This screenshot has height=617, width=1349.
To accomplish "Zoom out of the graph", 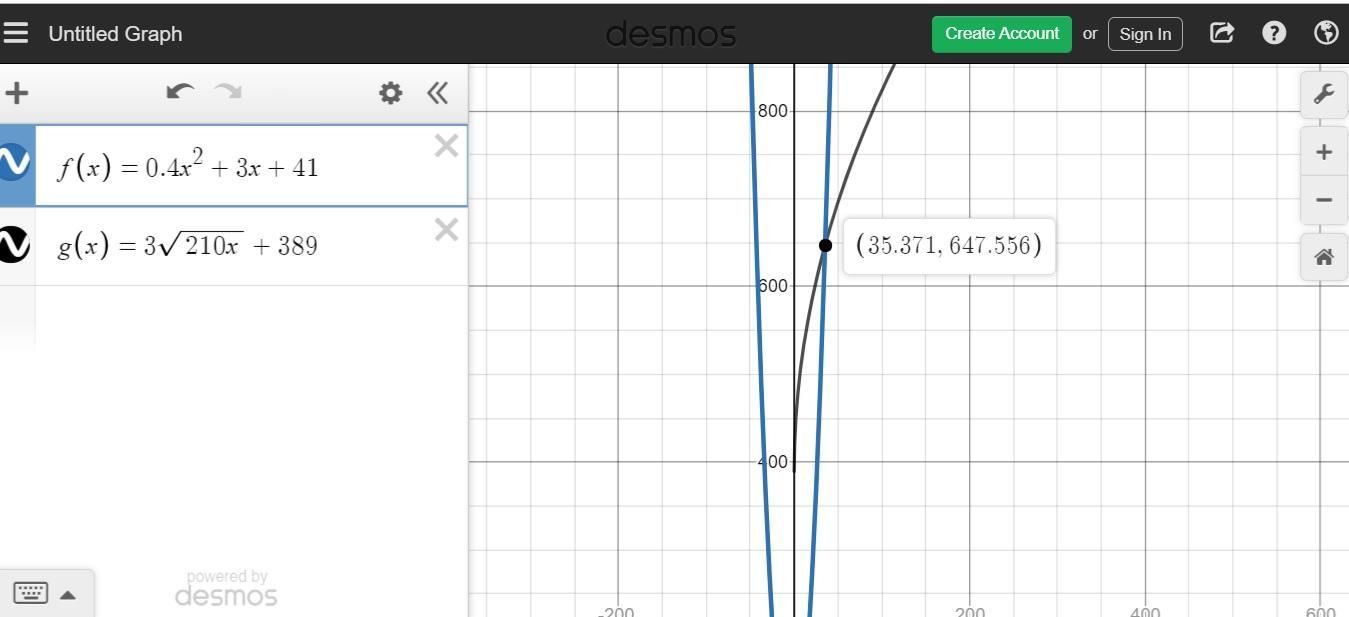I will [x=1324, y=199].
